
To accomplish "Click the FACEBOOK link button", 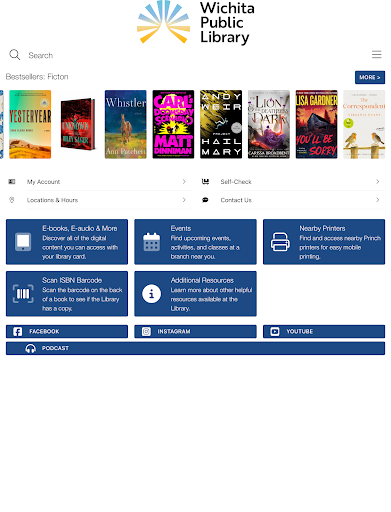I will coord(67,332).
